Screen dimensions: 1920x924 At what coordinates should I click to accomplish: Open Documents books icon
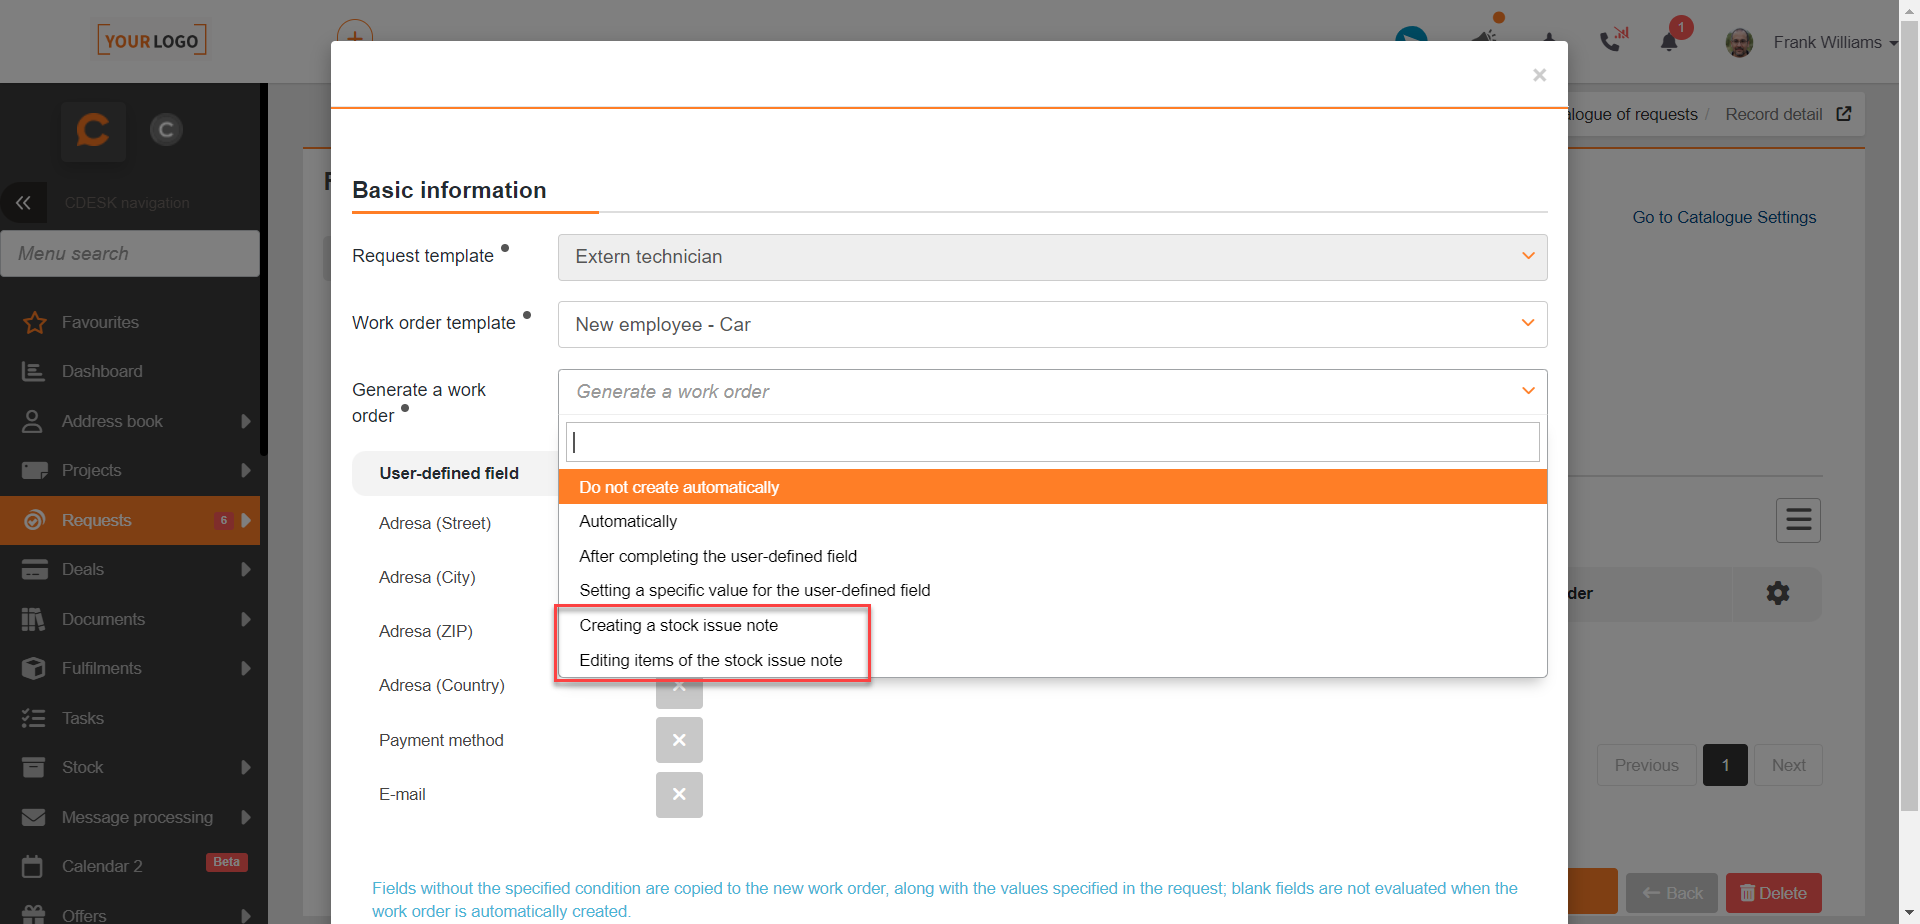[33, 619]
